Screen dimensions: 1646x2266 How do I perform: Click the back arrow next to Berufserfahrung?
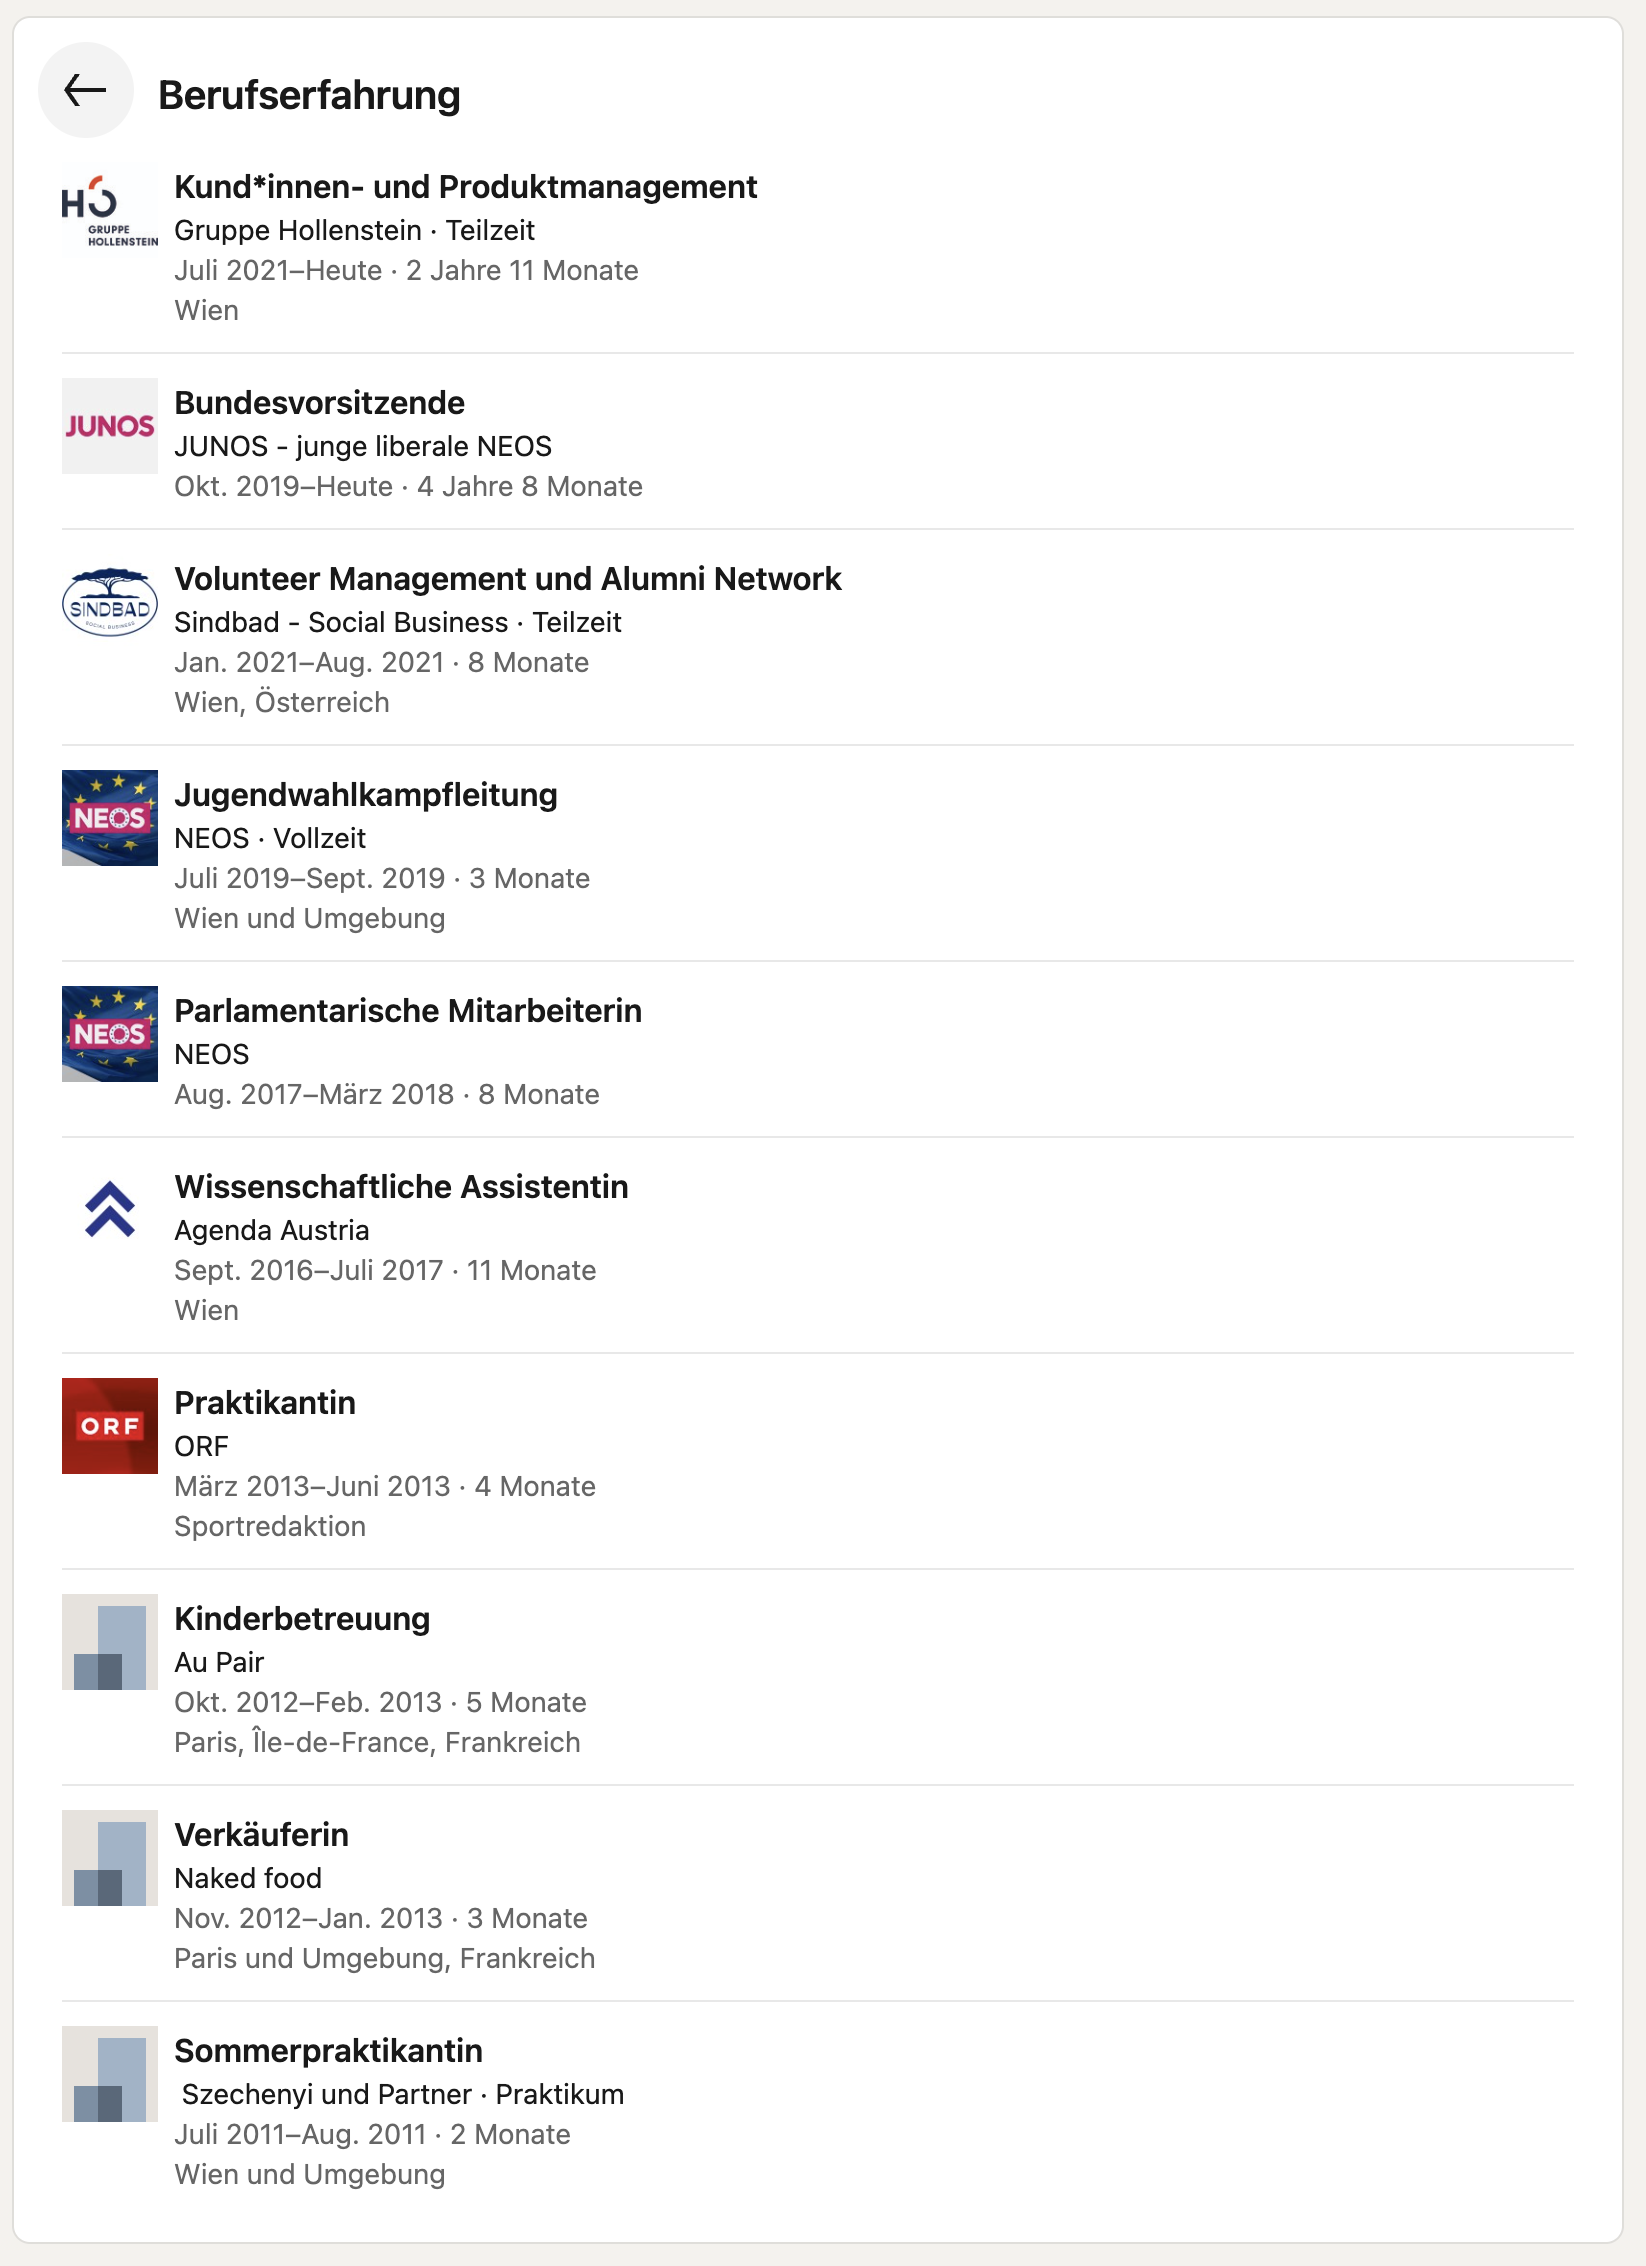tap(86, 90)
